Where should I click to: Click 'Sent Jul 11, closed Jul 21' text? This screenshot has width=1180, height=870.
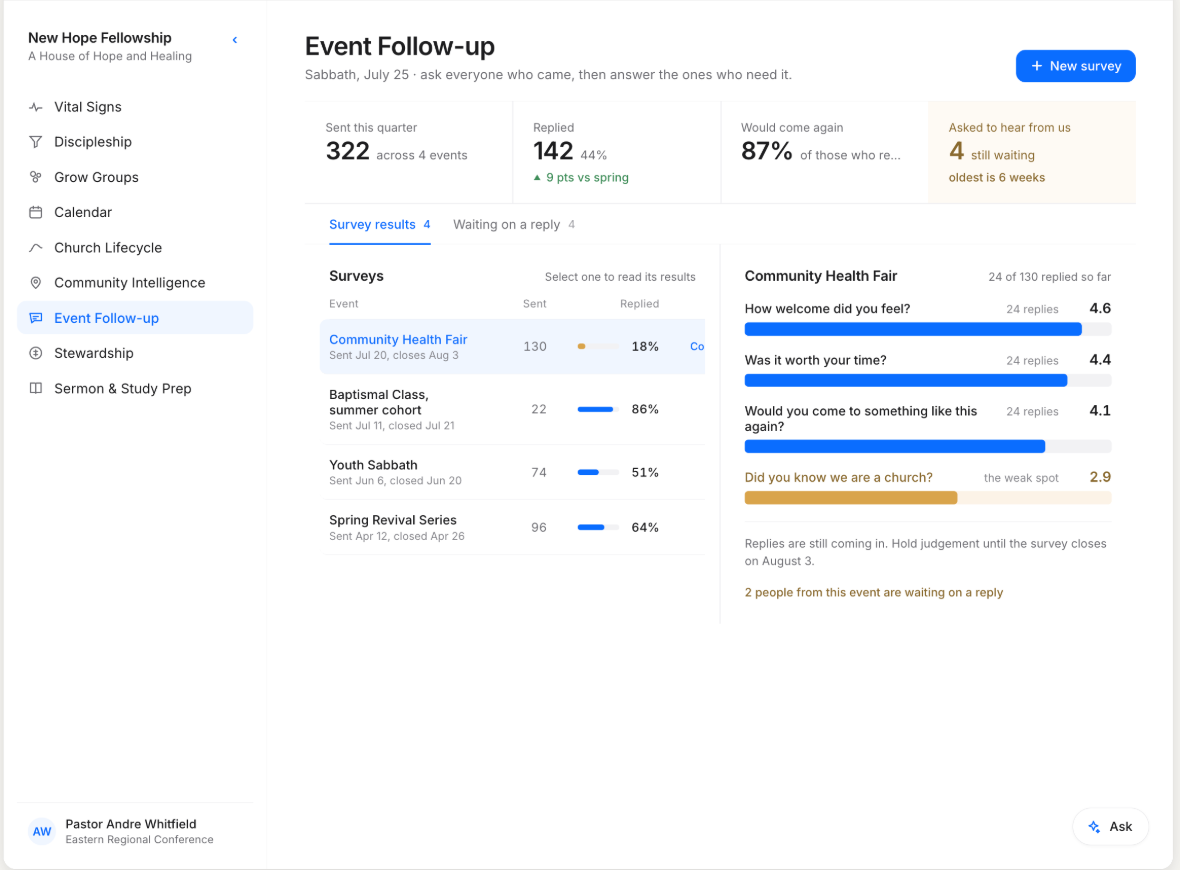[391, 426]
